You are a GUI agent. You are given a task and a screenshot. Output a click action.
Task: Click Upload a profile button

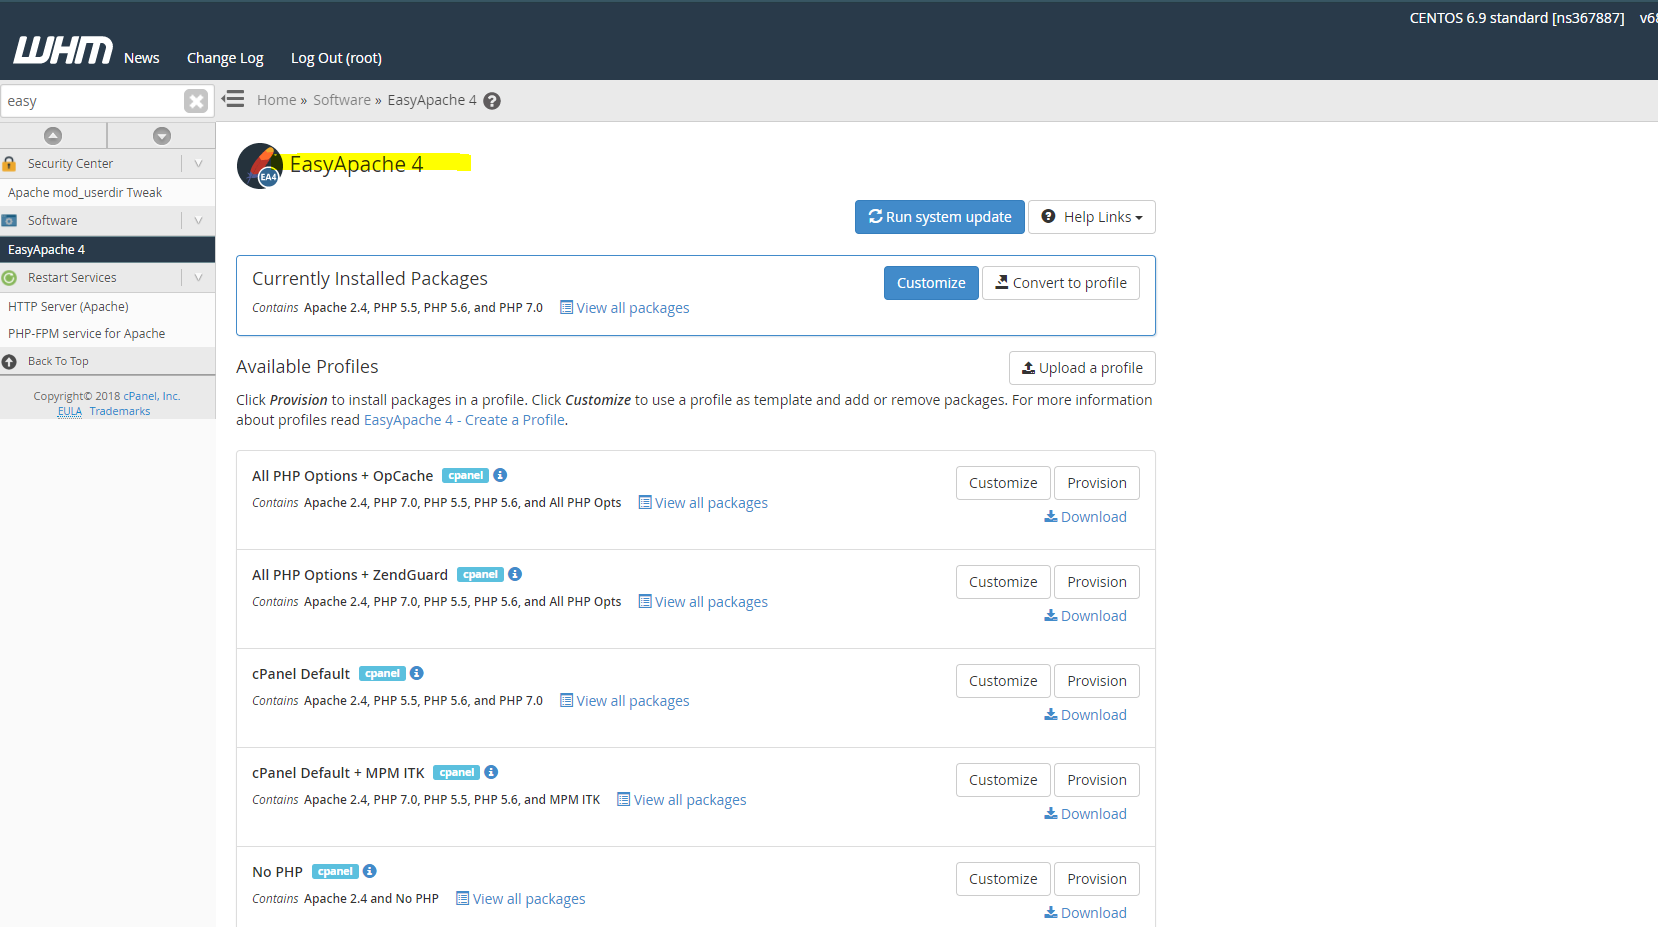click(x=1082, y=368)
